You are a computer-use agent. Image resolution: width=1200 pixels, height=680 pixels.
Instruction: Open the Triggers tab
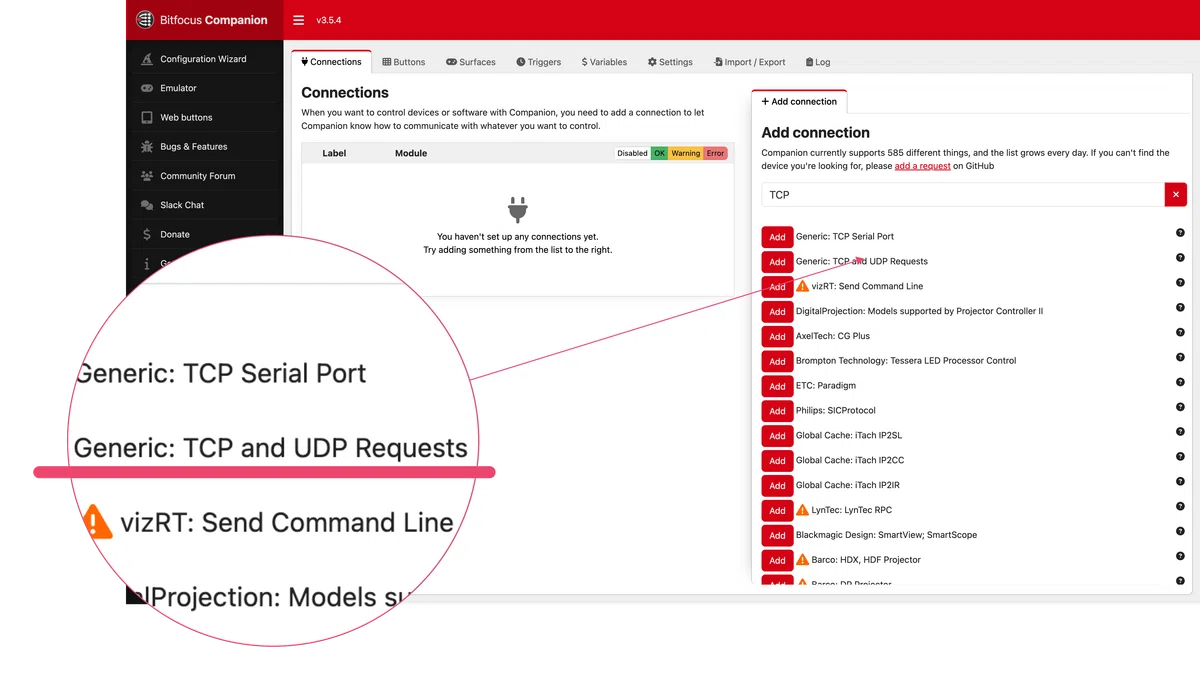pyautogui.click(x=539, y=62)
